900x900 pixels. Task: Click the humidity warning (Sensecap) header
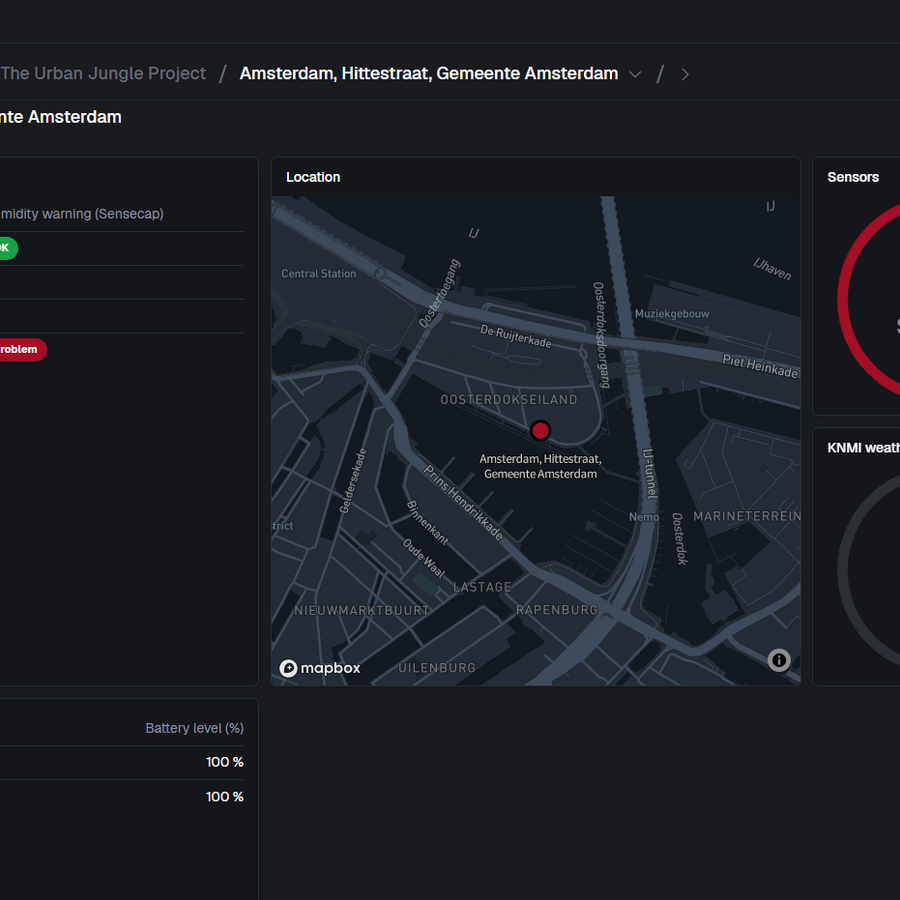point(82,214)
